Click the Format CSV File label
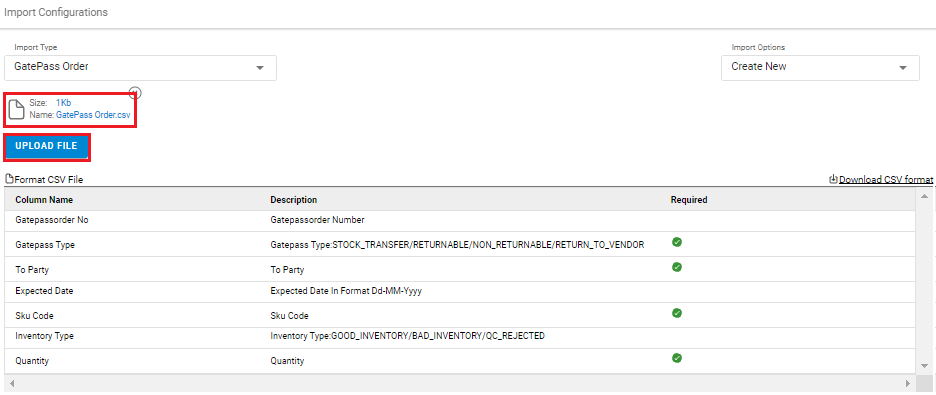The image size is (936, 395). click(x=49, y=180)
